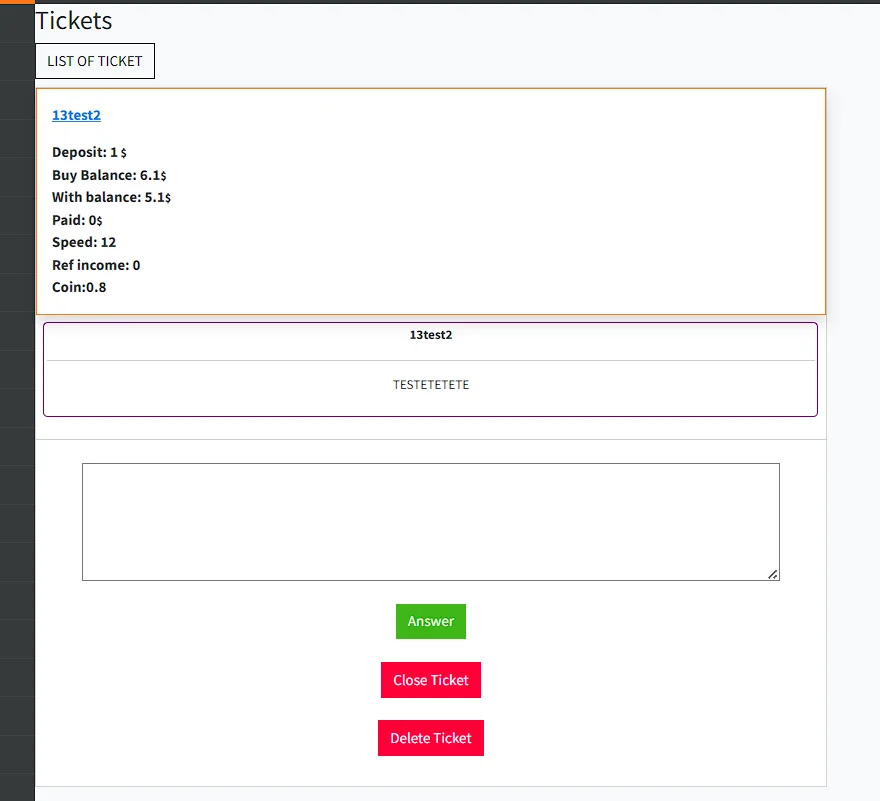
Task: Grab the textarea resize handle
Action: click(x=773, y=574)
